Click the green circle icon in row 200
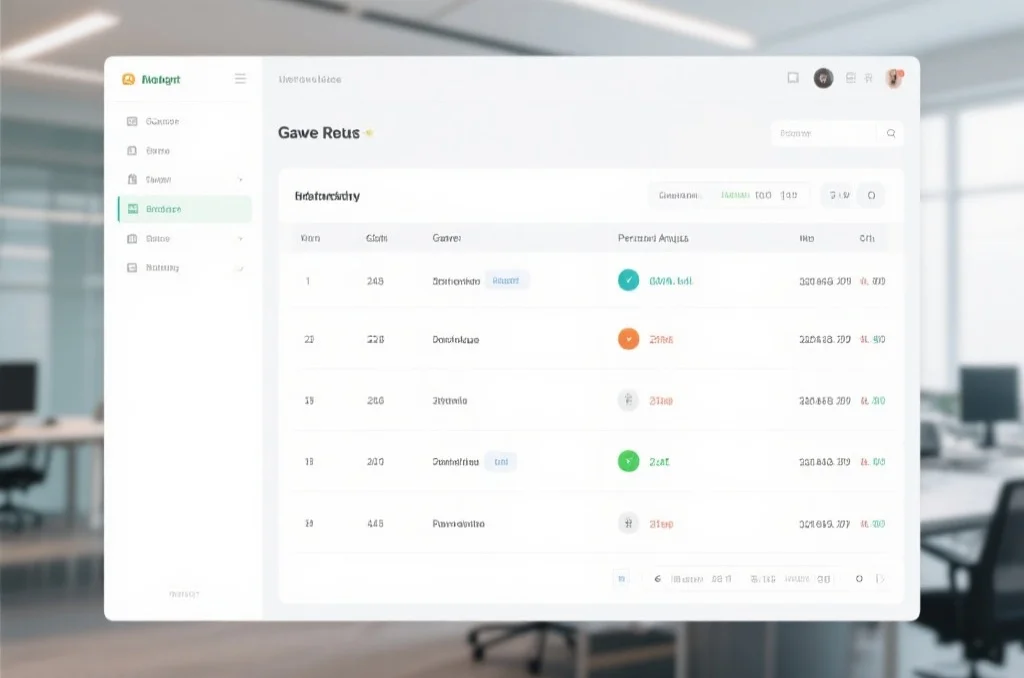The image size is (1024, 678). (628, 461)
